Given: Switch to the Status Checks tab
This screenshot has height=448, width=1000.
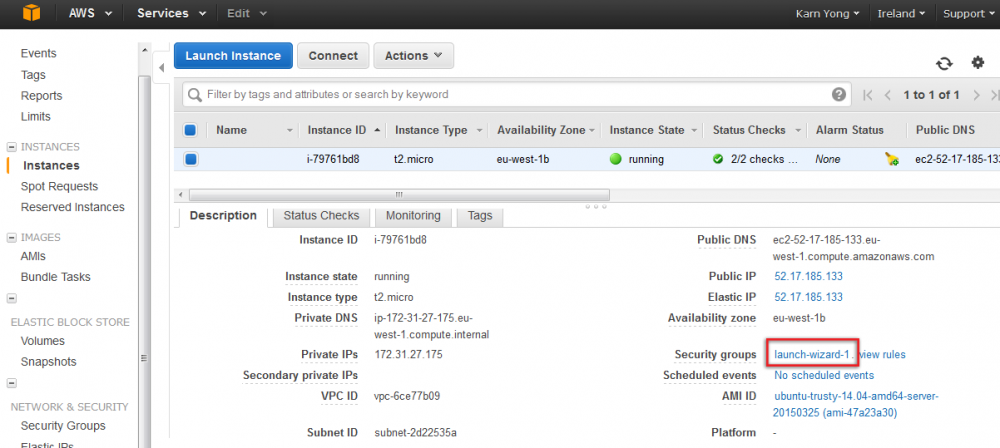Looking at the screenshot, I should [x=321, y=216].
